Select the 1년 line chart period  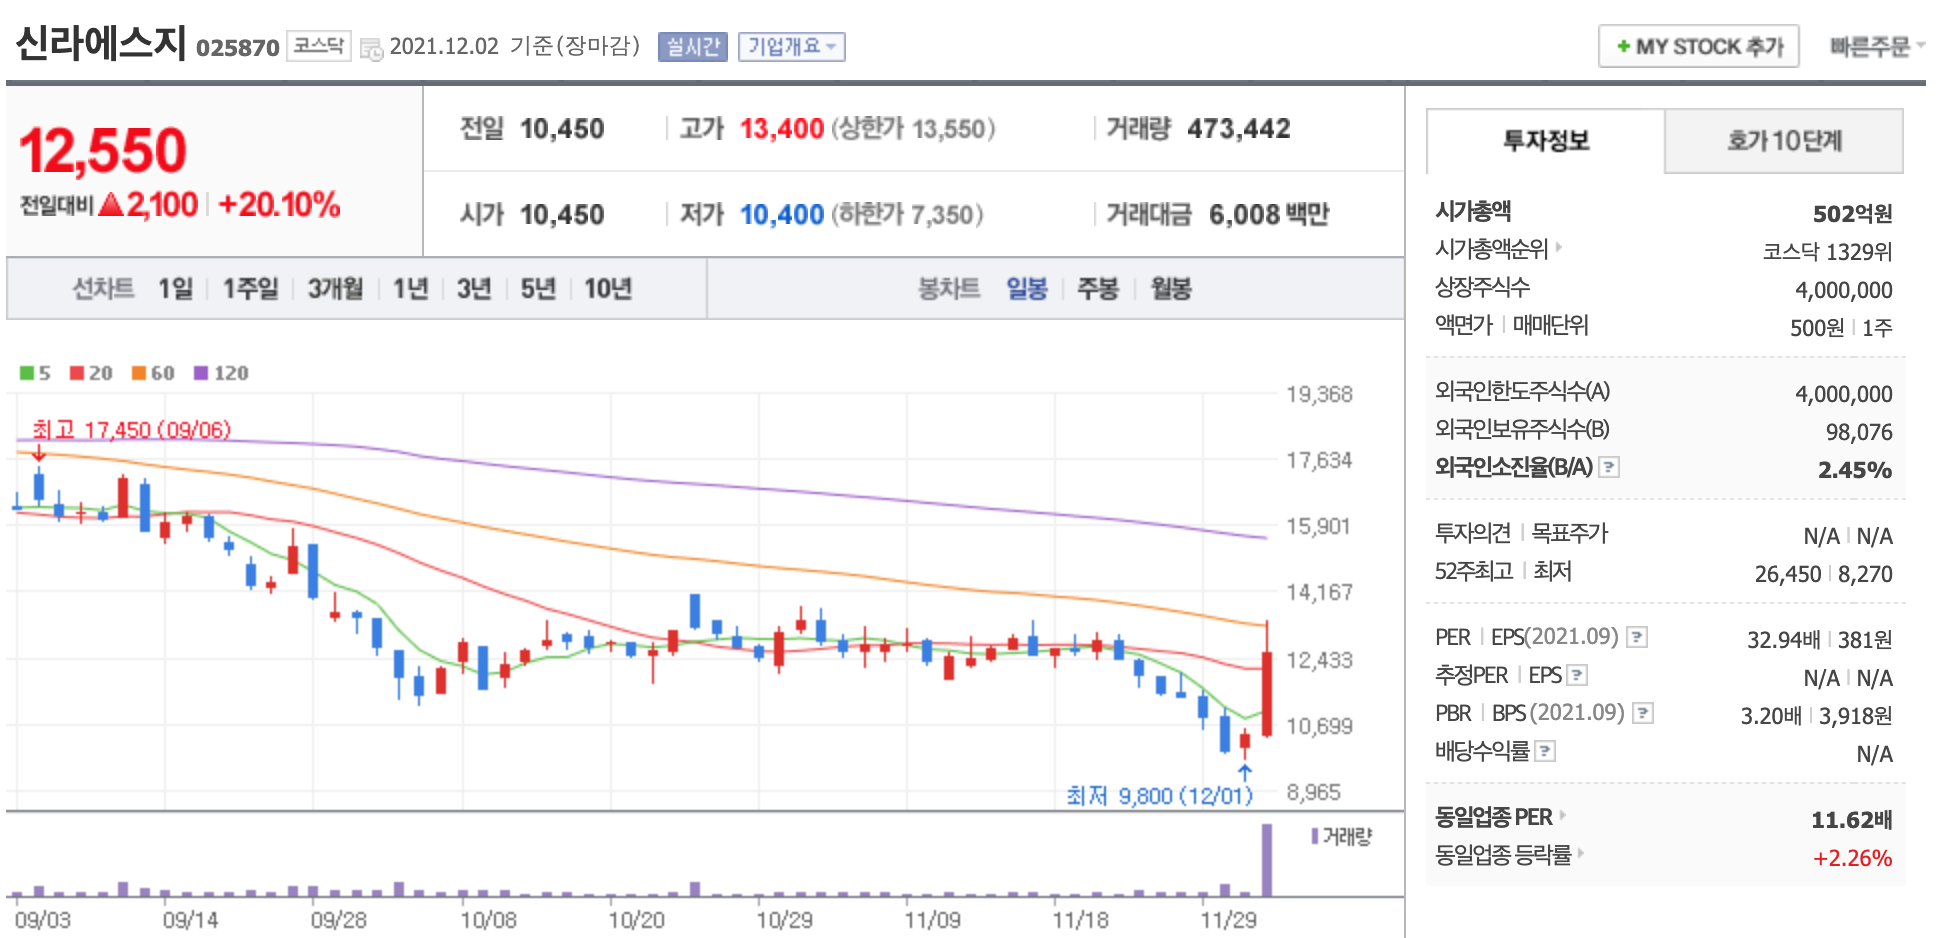[411, 289]
